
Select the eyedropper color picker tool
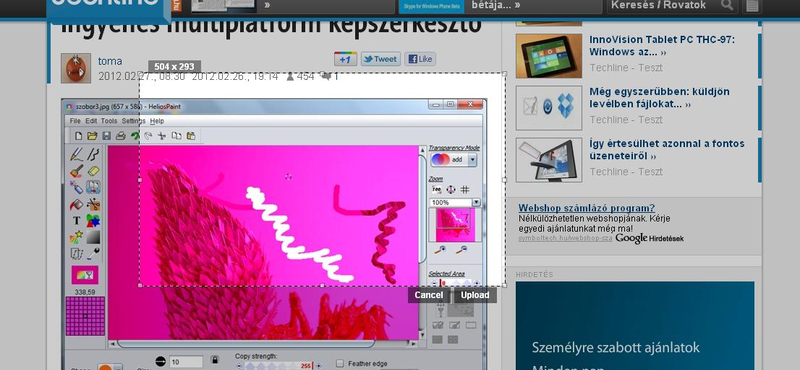93,254
